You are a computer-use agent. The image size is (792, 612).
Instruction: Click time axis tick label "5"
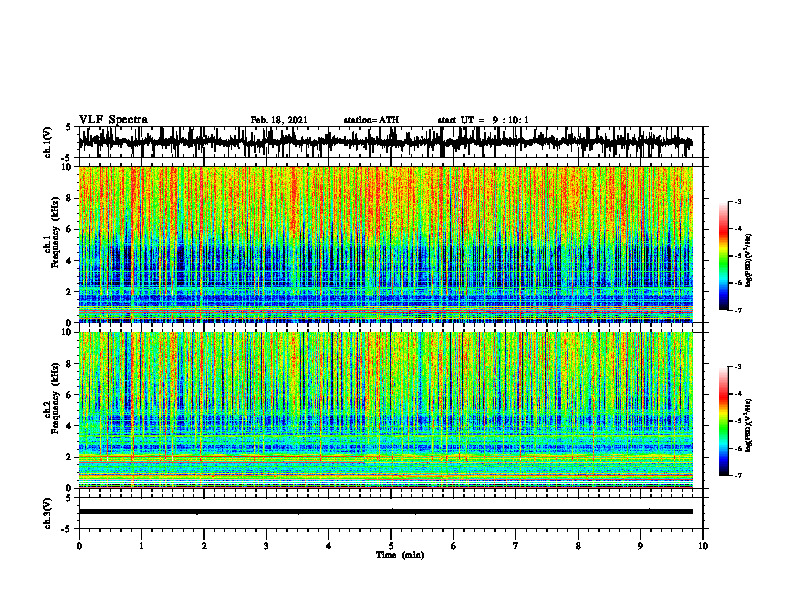pos(391,546)
